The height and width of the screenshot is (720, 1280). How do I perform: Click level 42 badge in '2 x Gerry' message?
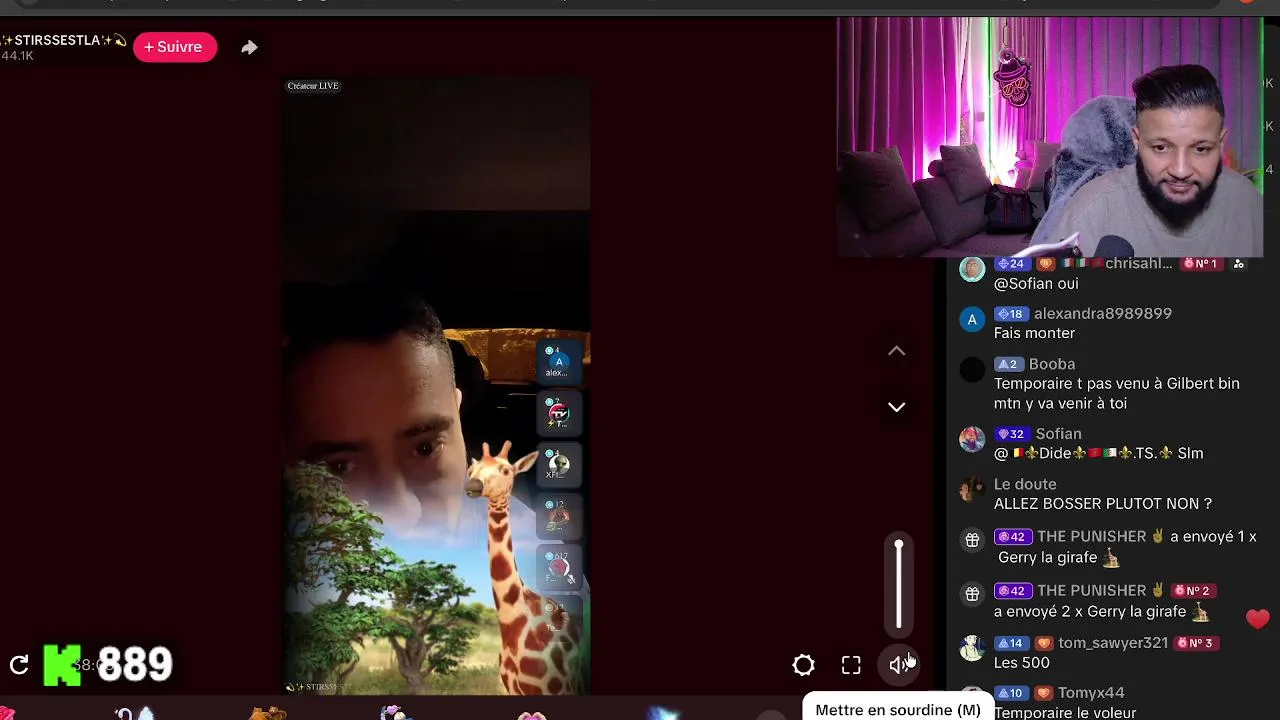[x=1012, y=591]
